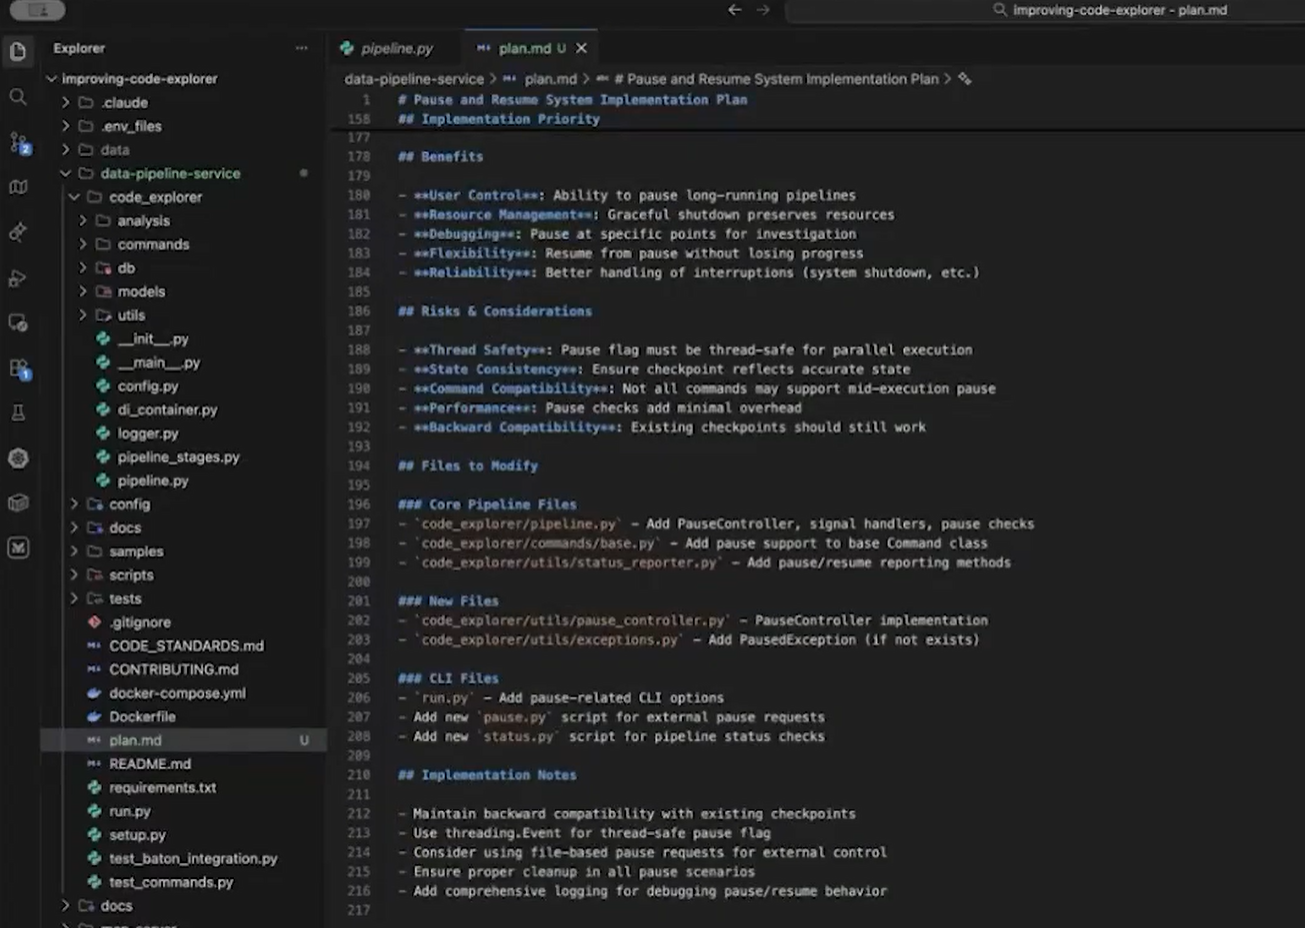Go forward with the right arrow
This screenshot has height=928, width=1305.
(x=764, y=10)
